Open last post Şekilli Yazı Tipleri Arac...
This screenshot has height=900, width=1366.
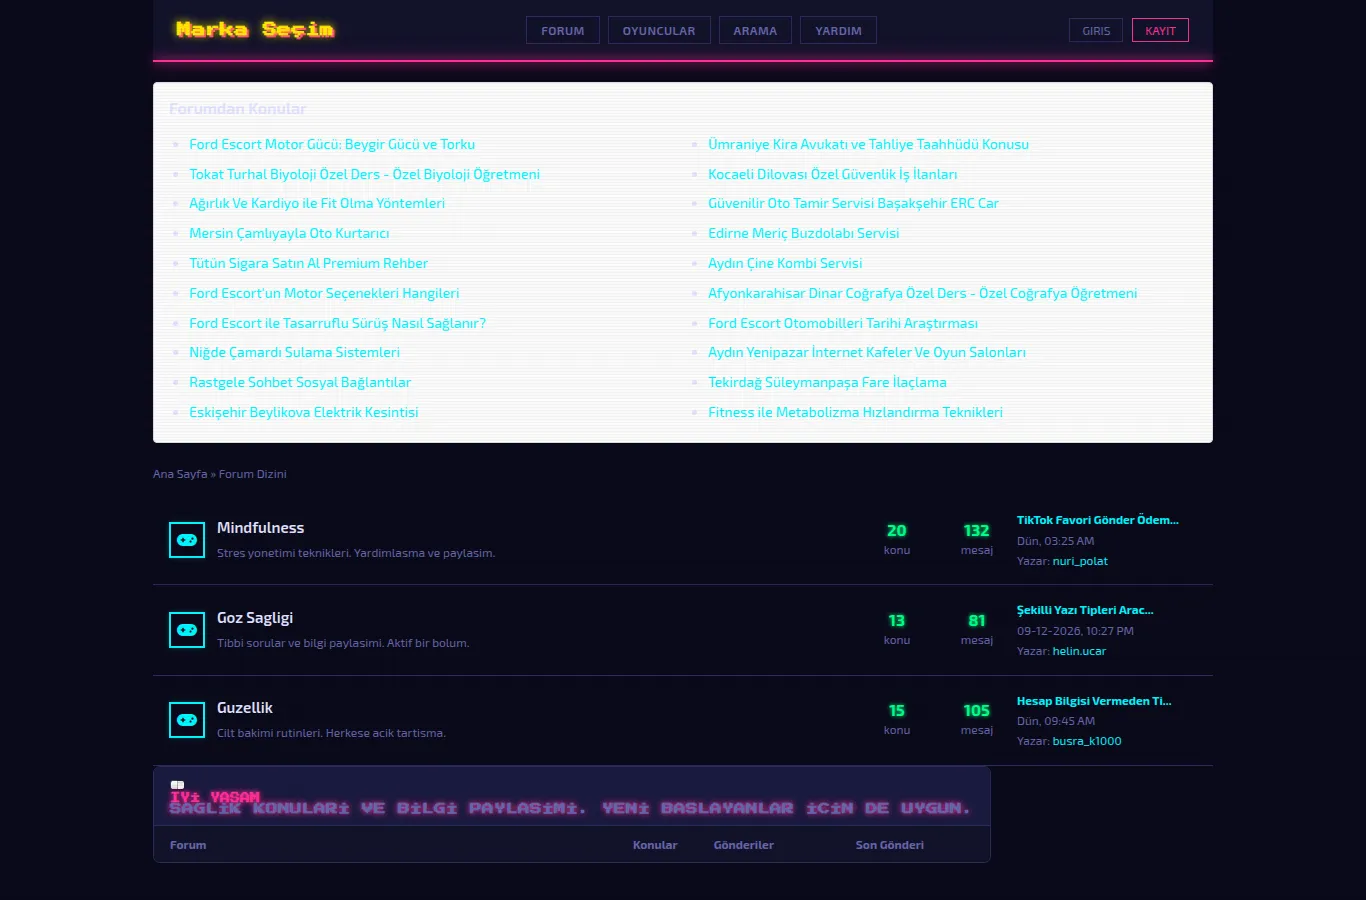(x=1085, y=610)
